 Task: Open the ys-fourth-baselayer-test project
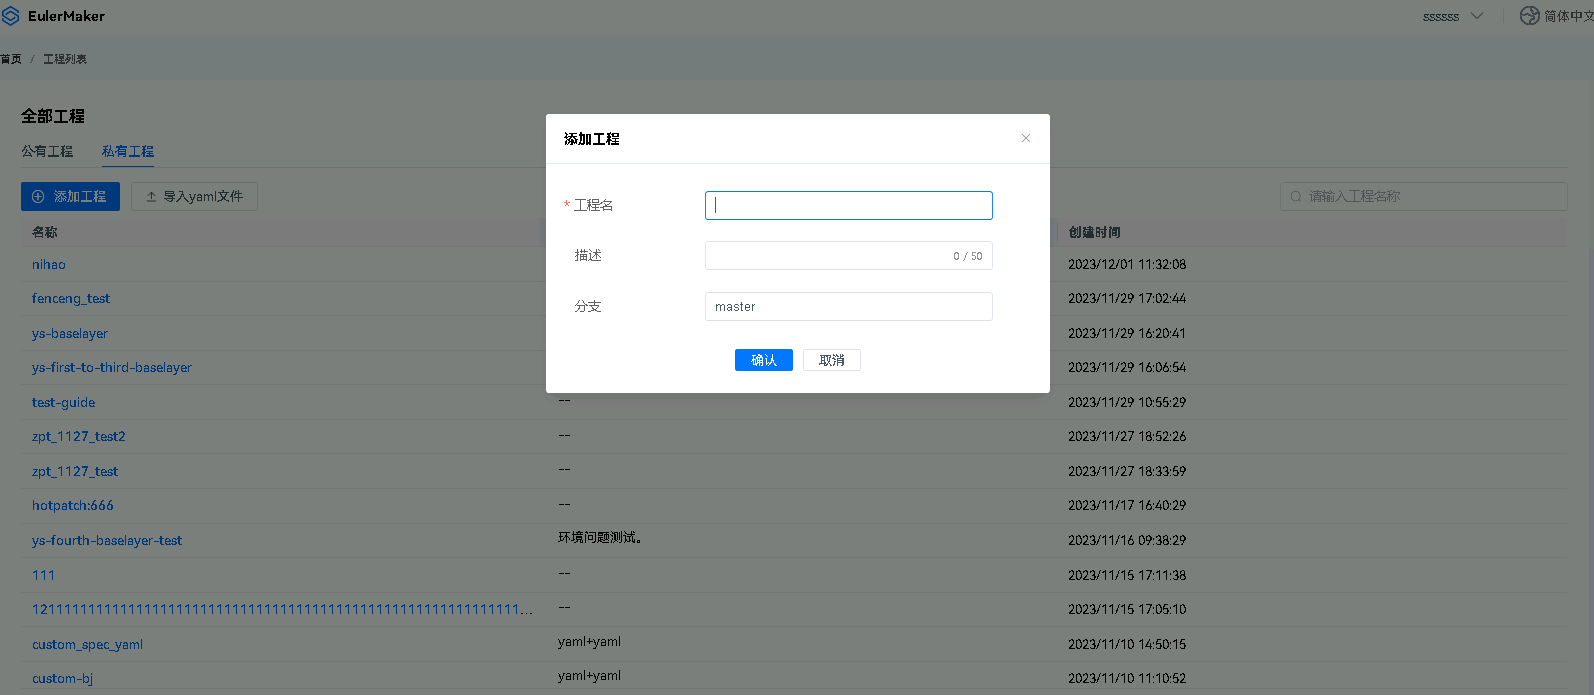[106, 541]
